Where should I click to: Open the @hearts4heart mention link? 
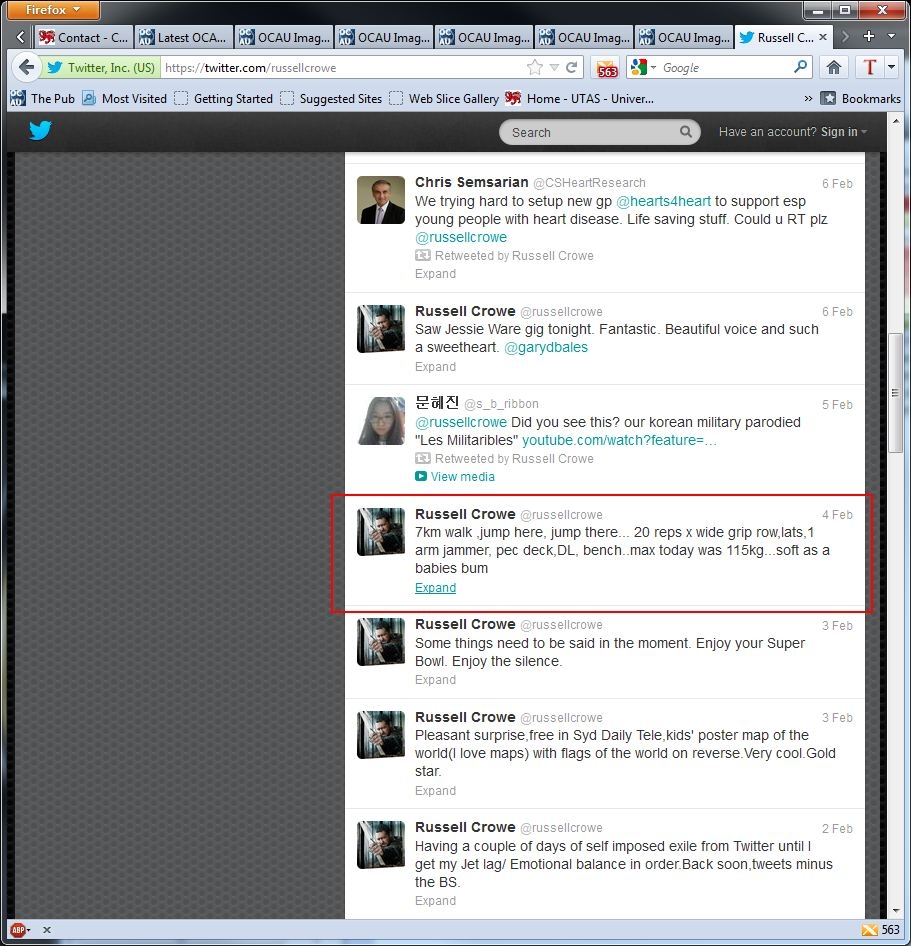click(x=663, y=201)
